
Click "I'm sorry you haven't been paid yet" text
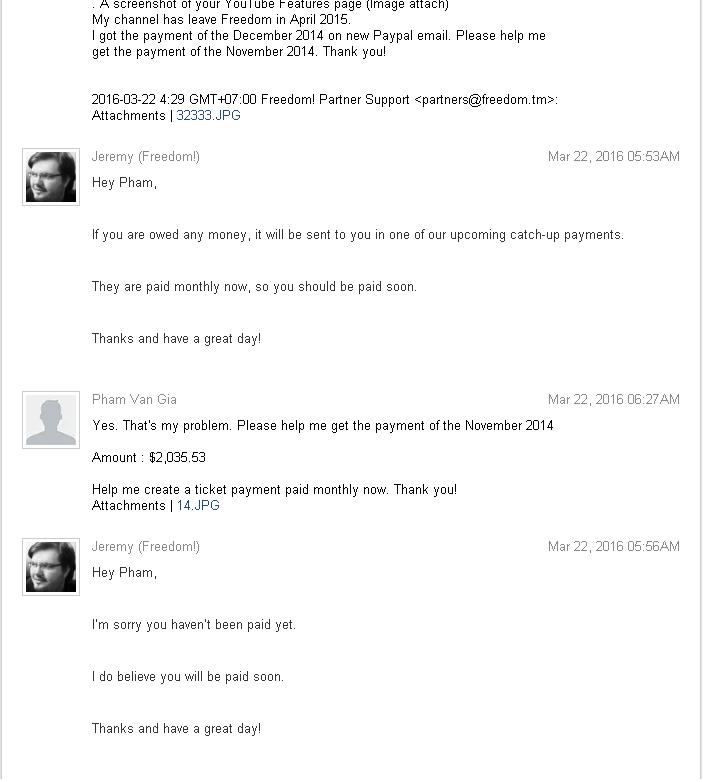point(194,625)
